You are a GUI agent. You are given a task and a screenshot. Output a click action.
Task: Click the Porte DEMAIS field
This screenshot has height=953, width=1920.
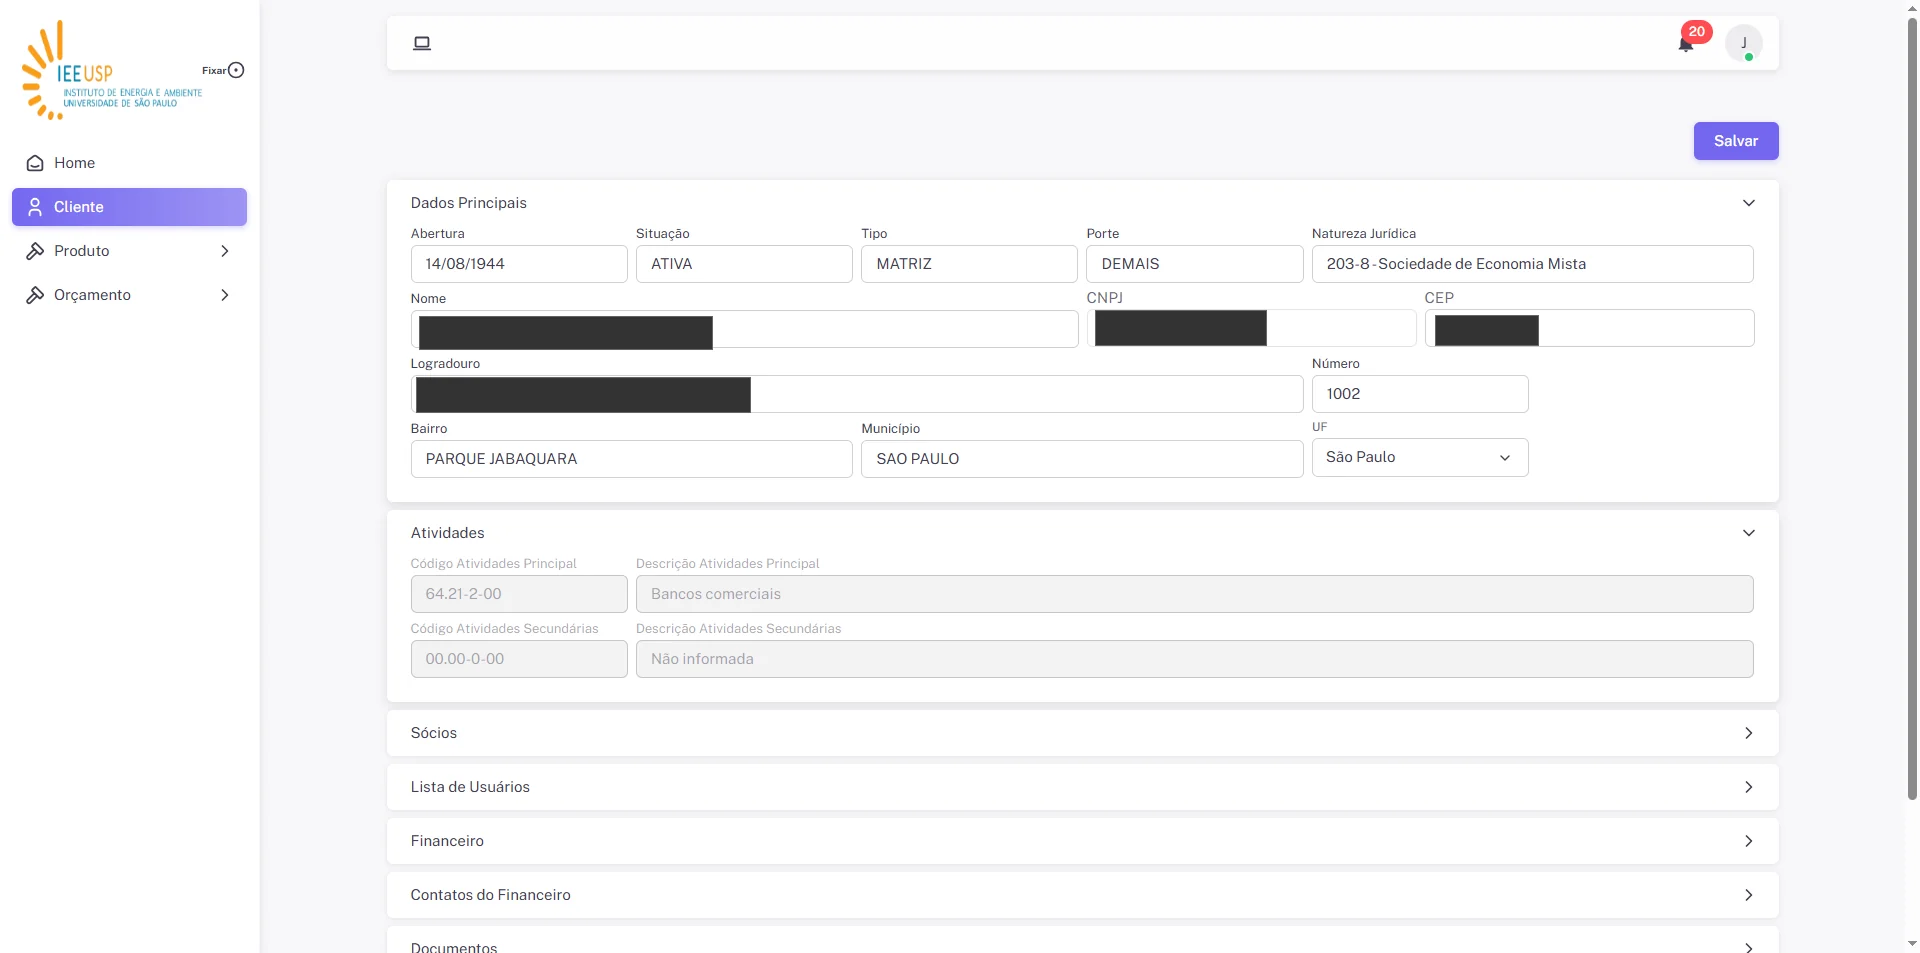click(x=1194, y=264)
